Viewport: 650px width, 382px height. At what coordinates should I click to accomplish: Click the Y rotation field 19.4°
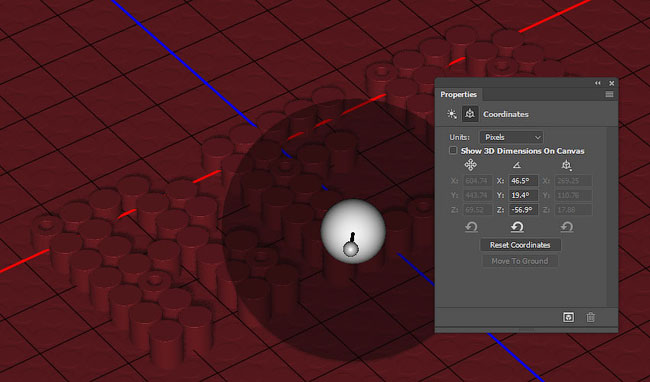coord(523,195)
